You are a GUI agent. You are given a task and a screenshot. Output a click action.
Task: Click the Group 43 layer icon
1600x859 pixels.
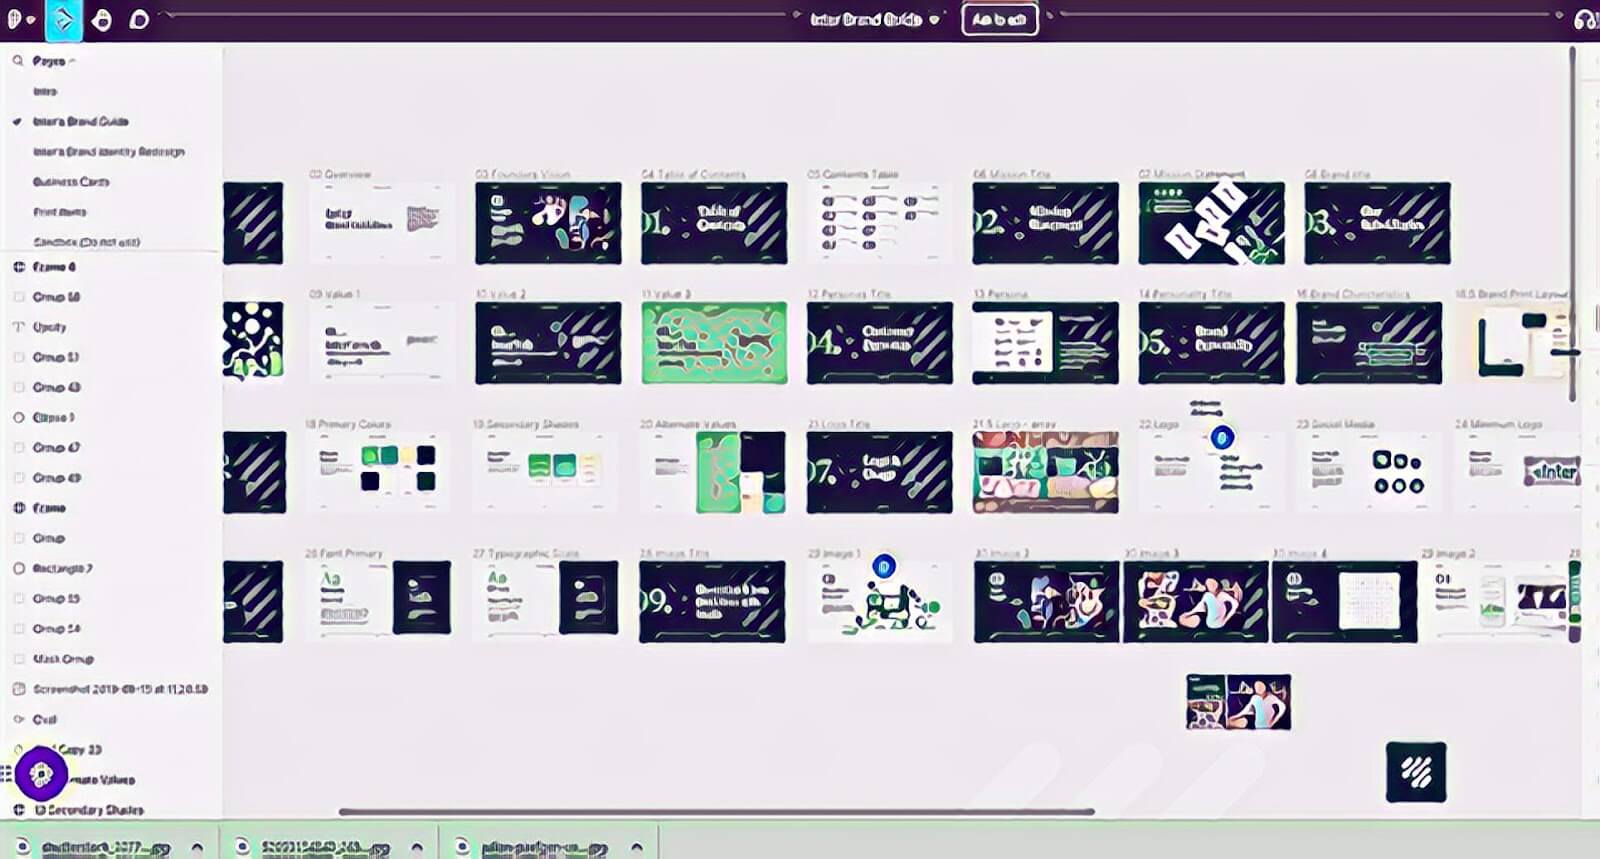18,387
